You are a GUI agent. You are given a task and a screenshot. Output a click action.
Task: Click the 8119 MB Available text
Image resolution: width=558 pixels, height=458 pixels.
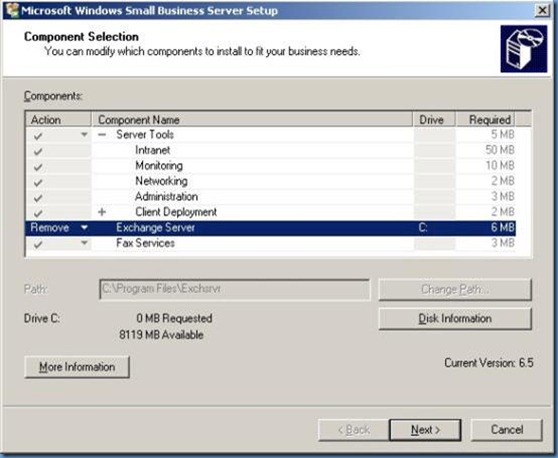point(161,335)
